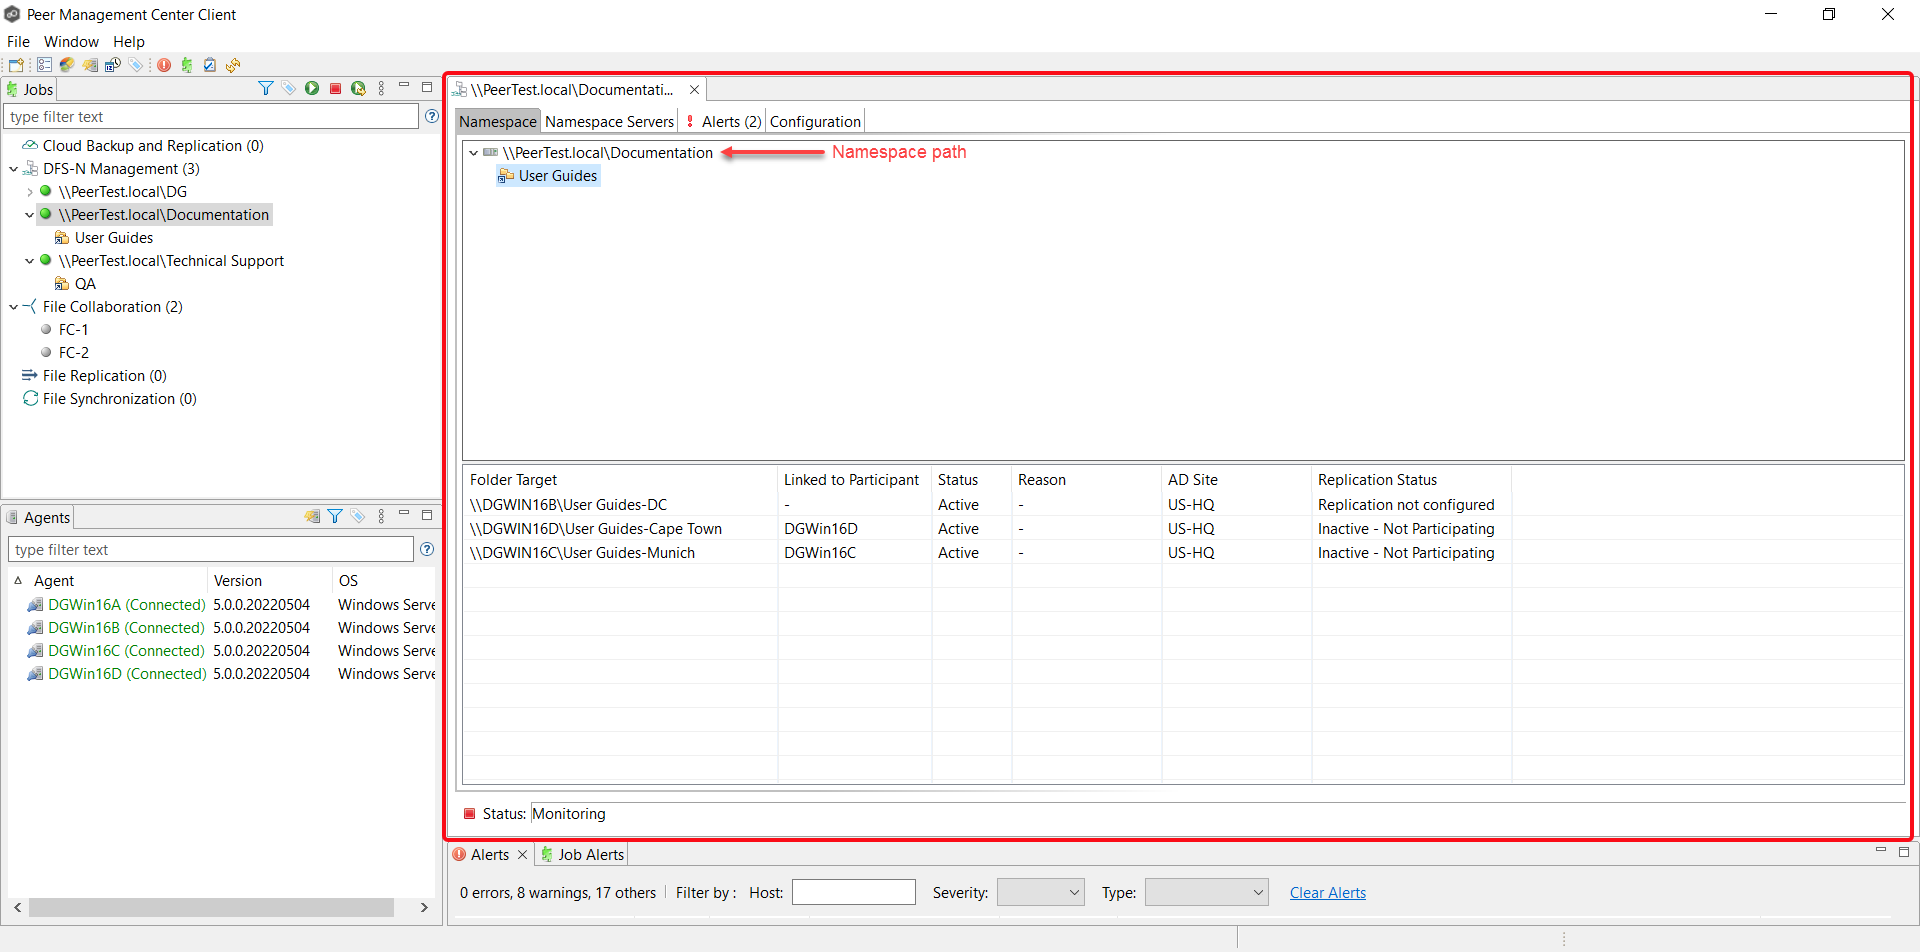1920x952 pixels.
Task: Maximize the Agents panel
Action: (x=427, y=515)
